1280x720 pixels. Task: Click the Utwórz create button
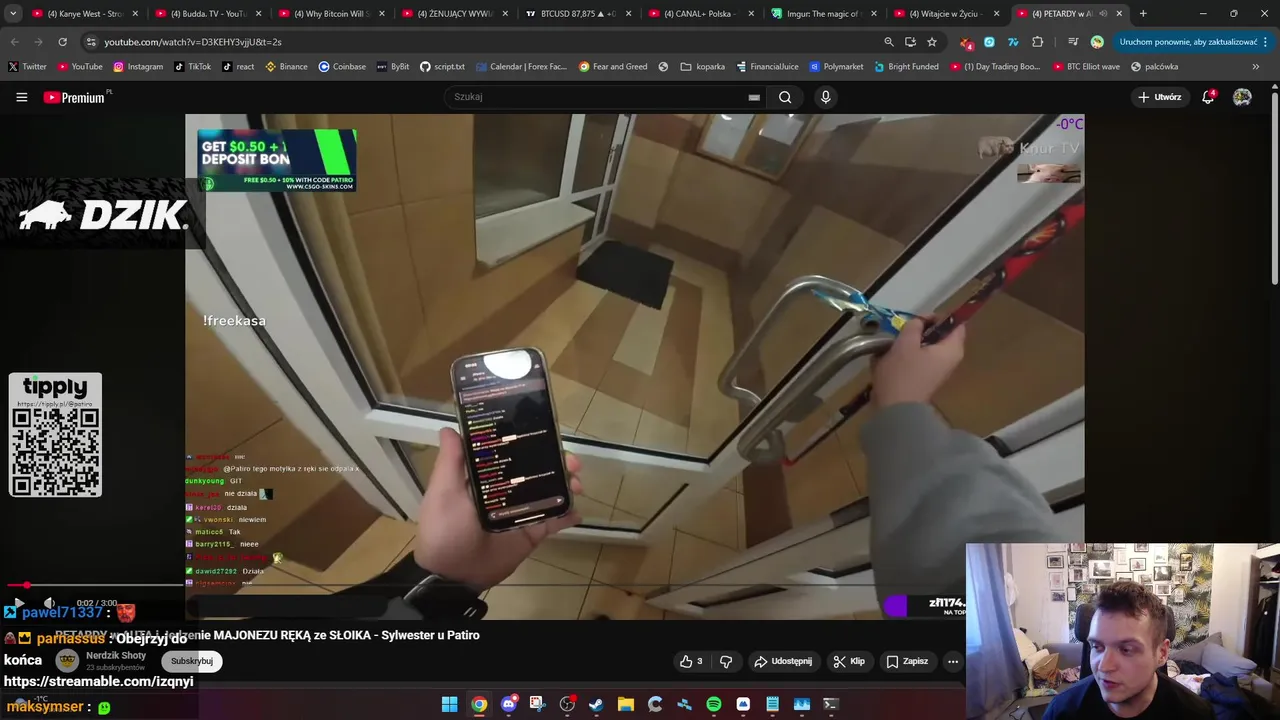coord(1160,97)
